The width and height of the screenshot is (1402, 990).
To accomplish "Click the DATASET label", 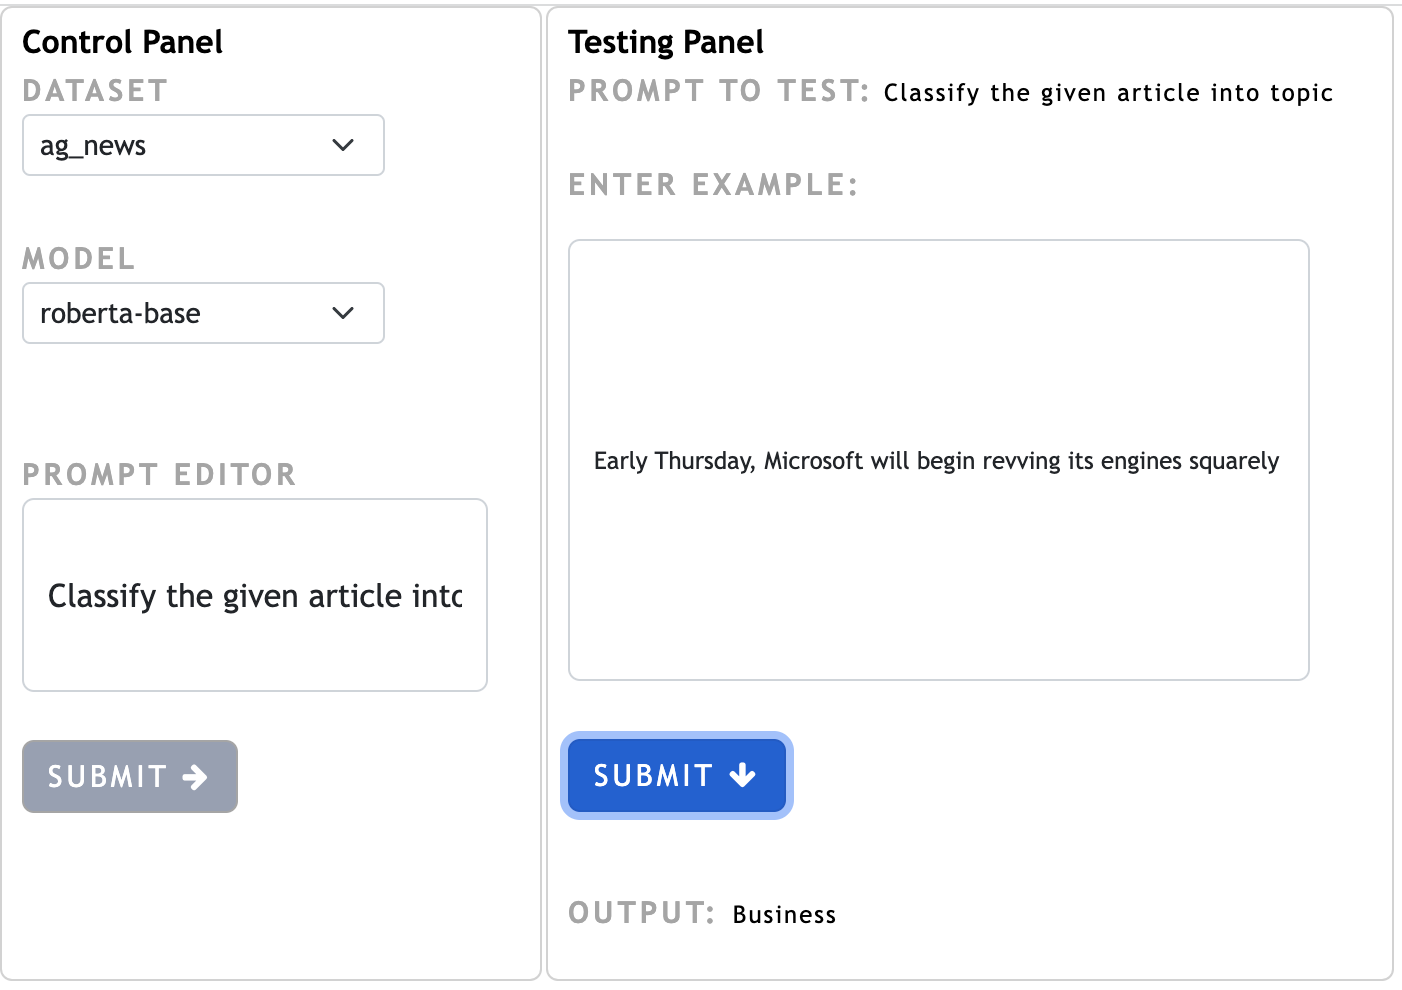I will (x=95, y=91).
